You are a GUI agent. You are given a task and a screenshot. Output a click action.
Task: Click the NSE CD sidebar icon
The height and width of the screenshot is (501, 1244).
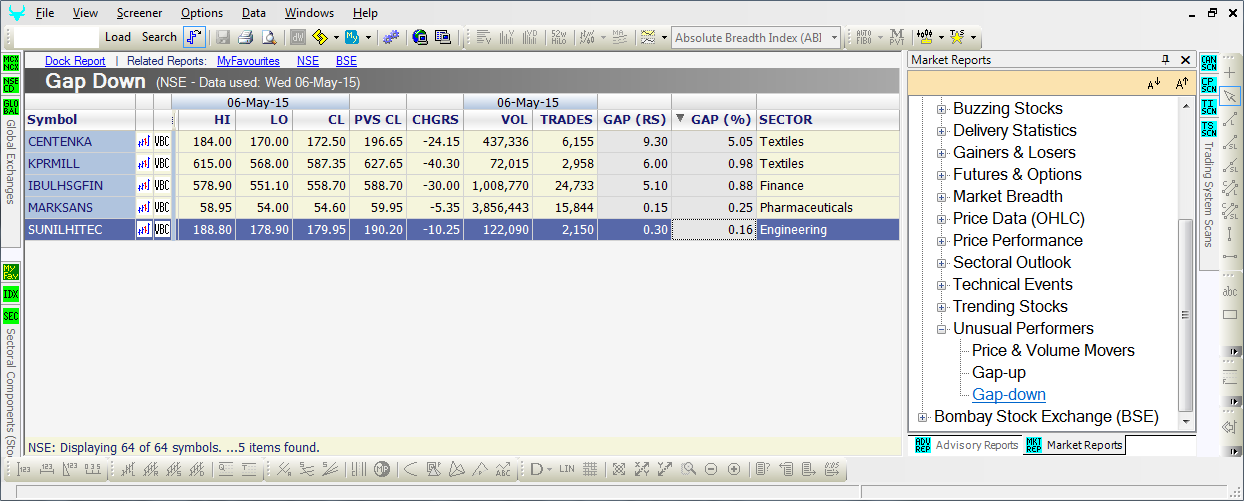click(x=11, y=85)
